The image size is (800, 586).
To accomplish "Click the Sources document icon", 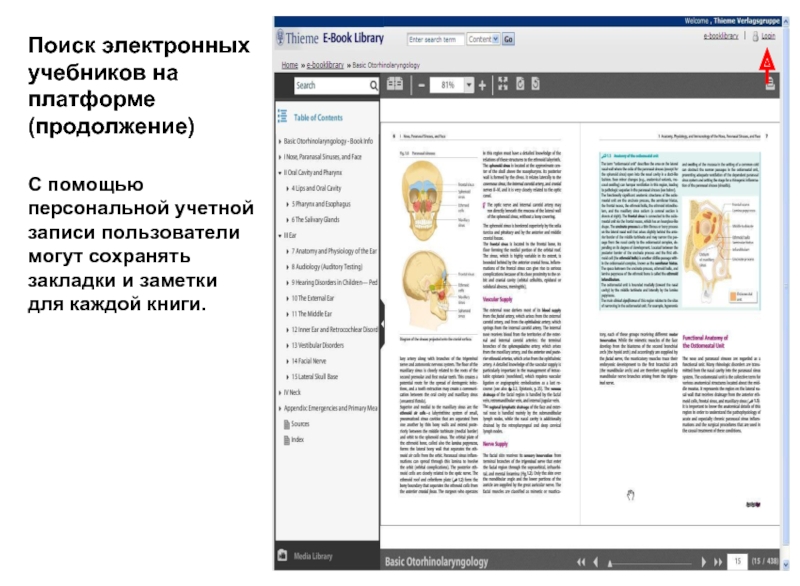I will 287,424.
